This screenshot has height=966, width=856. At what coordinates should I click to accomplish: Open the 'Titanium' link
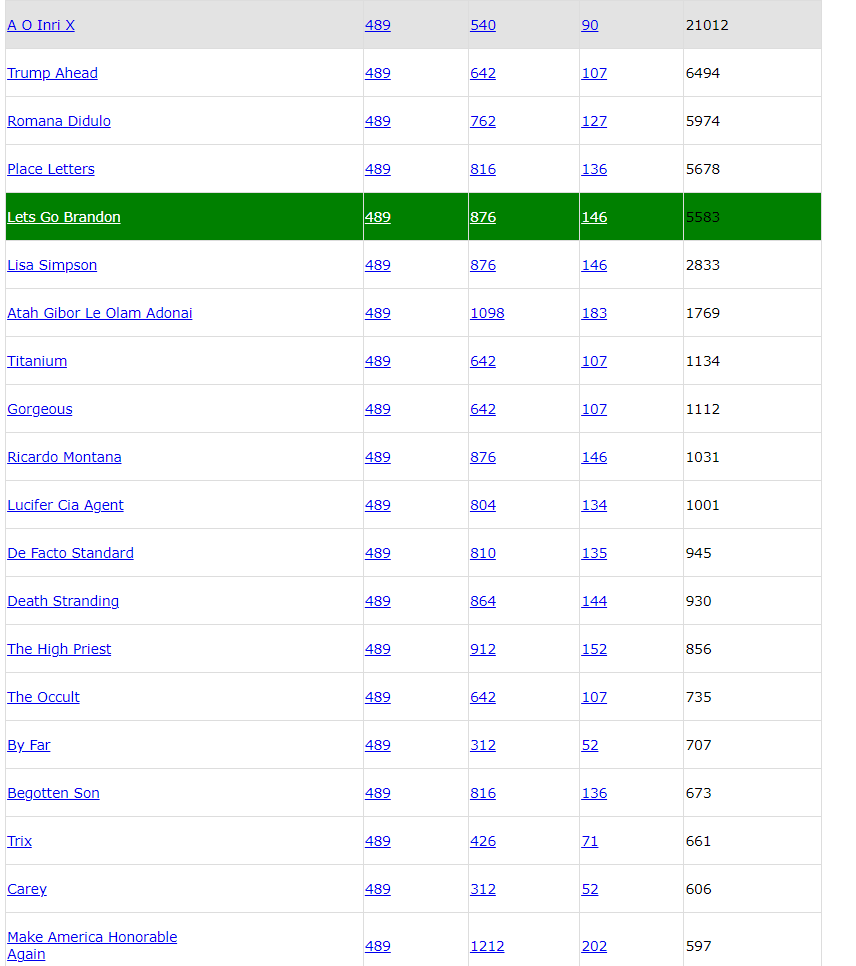pos(37,362)
